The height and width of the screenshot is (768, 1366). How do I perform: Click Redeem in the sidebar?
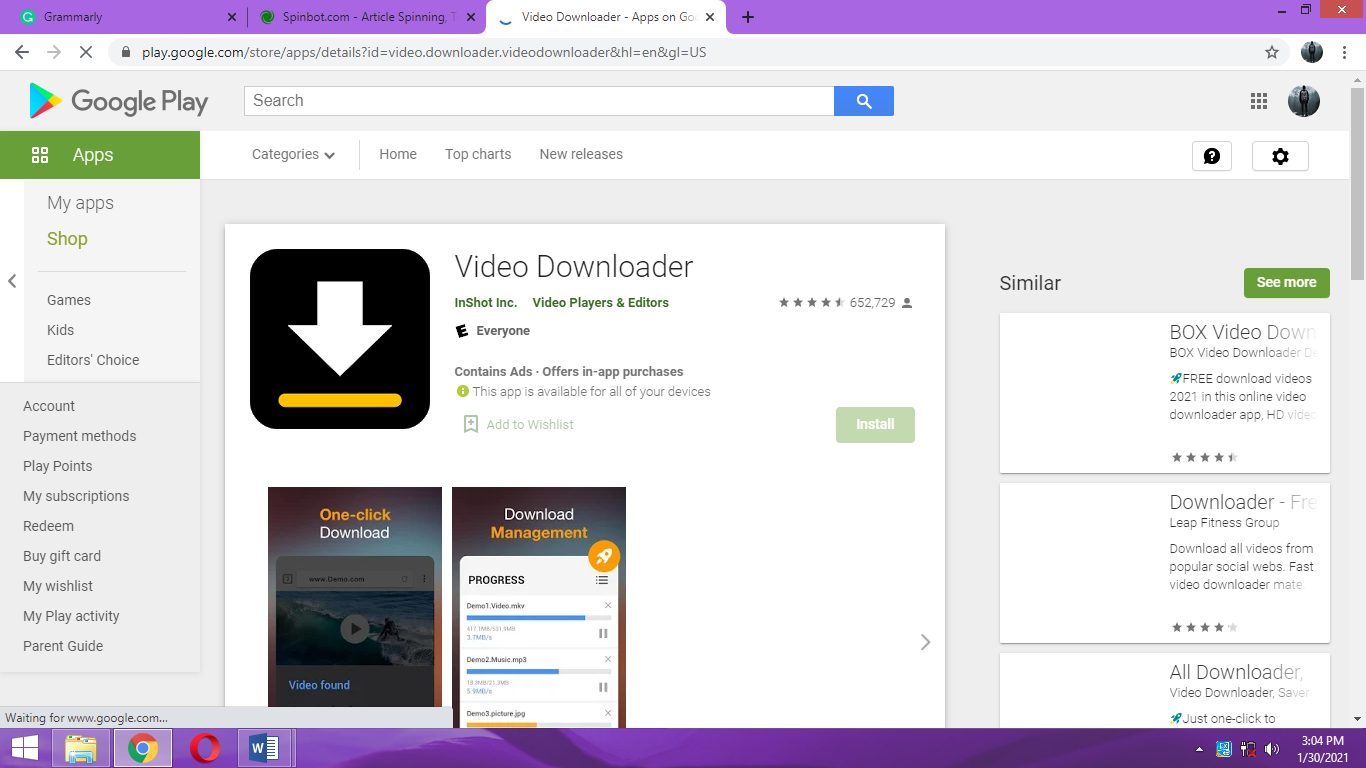point(49,526)
